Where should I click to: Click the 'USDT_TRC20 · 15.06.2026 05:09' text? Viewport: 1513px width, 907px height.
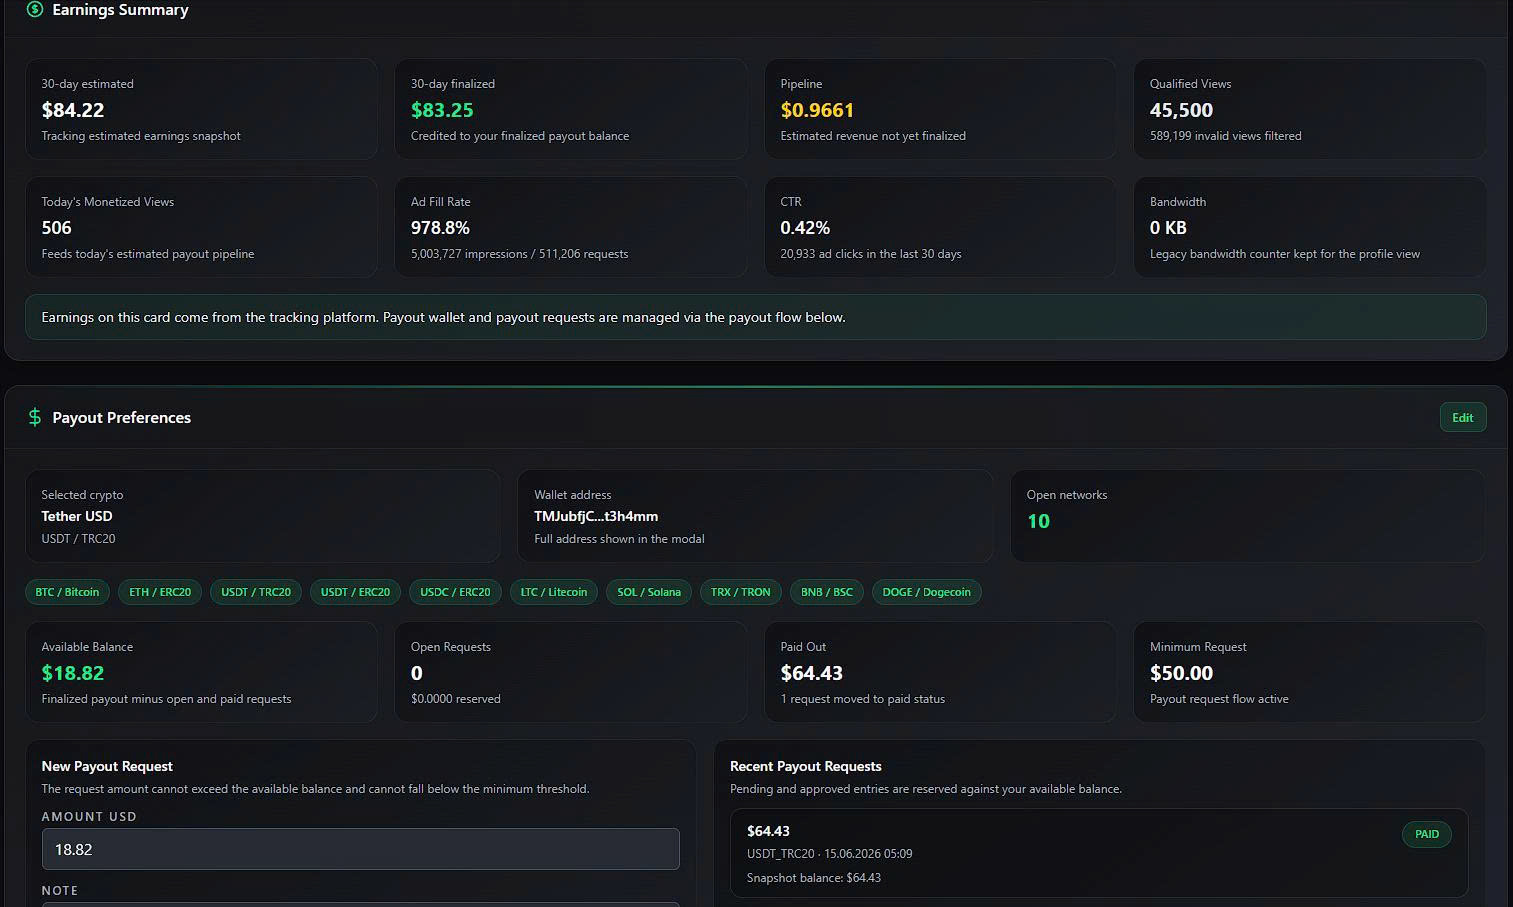click(829, 854)
